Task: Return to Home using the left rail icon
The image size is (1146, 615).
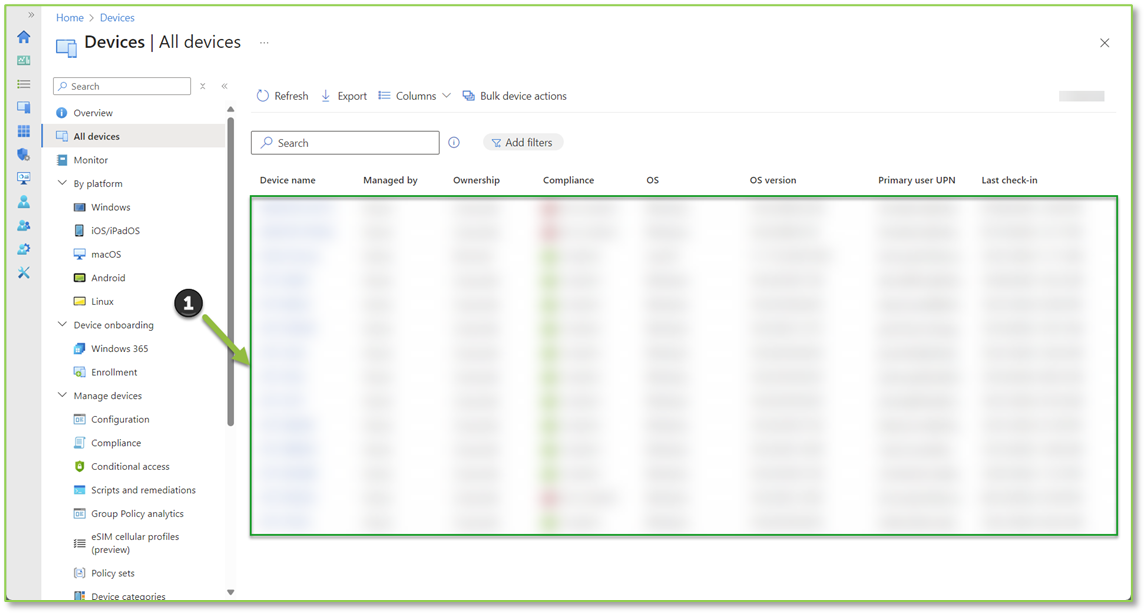Action: point(23,36)
